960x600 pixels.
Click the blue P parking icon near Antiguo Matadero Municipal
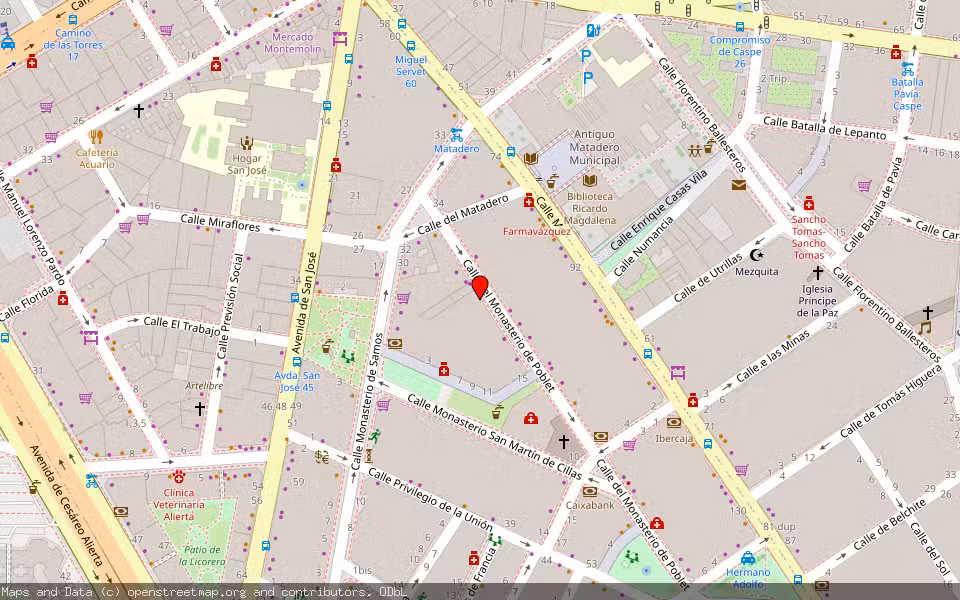pyautogui.click(x=587, y=57)
